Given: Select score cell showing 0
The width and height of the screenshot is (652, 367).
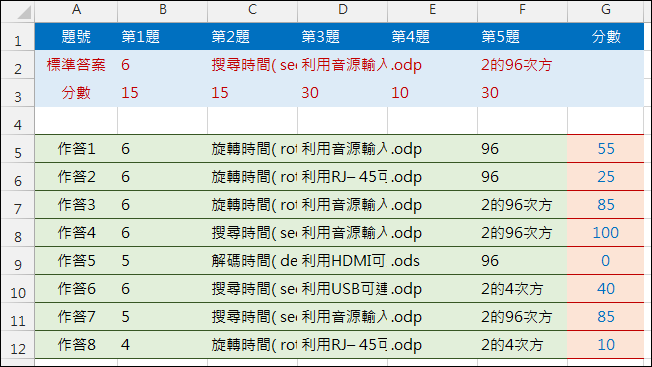Looking at the screenshot, I should click(605, 261).
